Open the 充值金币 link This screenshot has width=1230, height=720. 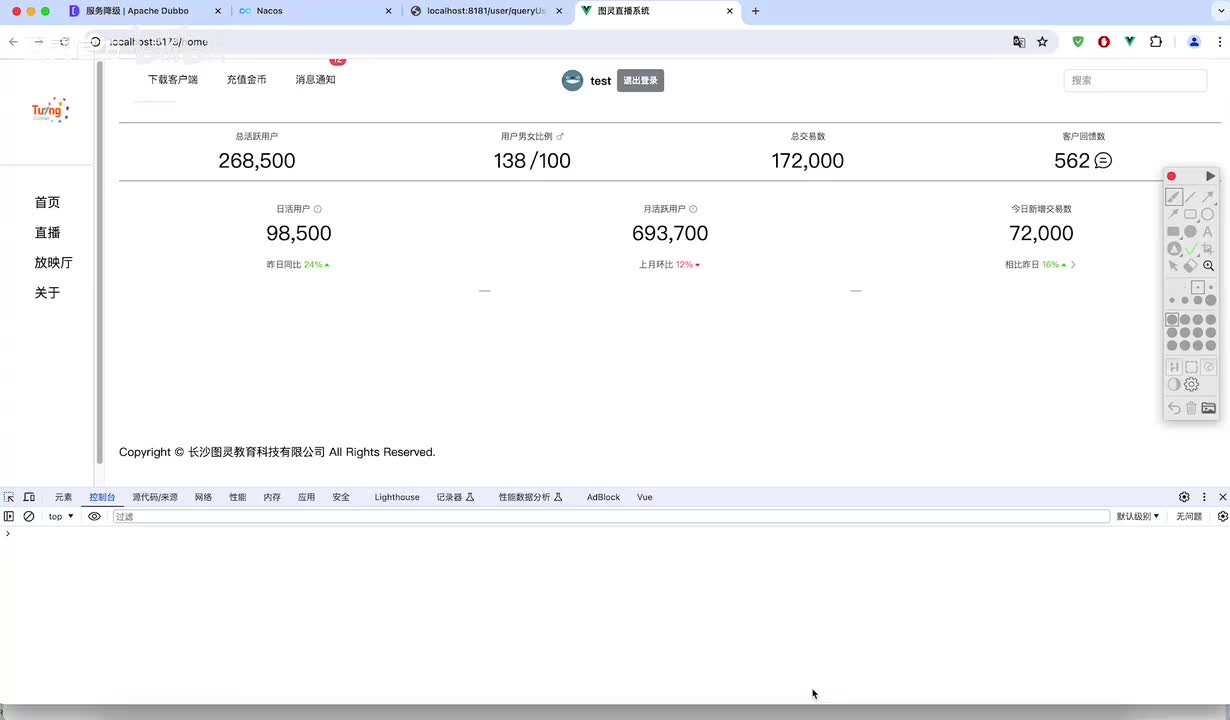[x=246, y=80]
